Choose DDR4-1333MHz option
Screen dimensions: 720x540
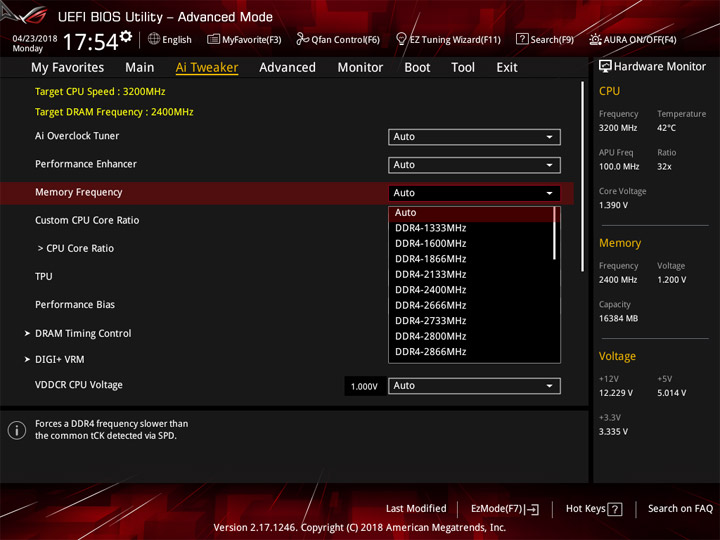click(472, 228)
